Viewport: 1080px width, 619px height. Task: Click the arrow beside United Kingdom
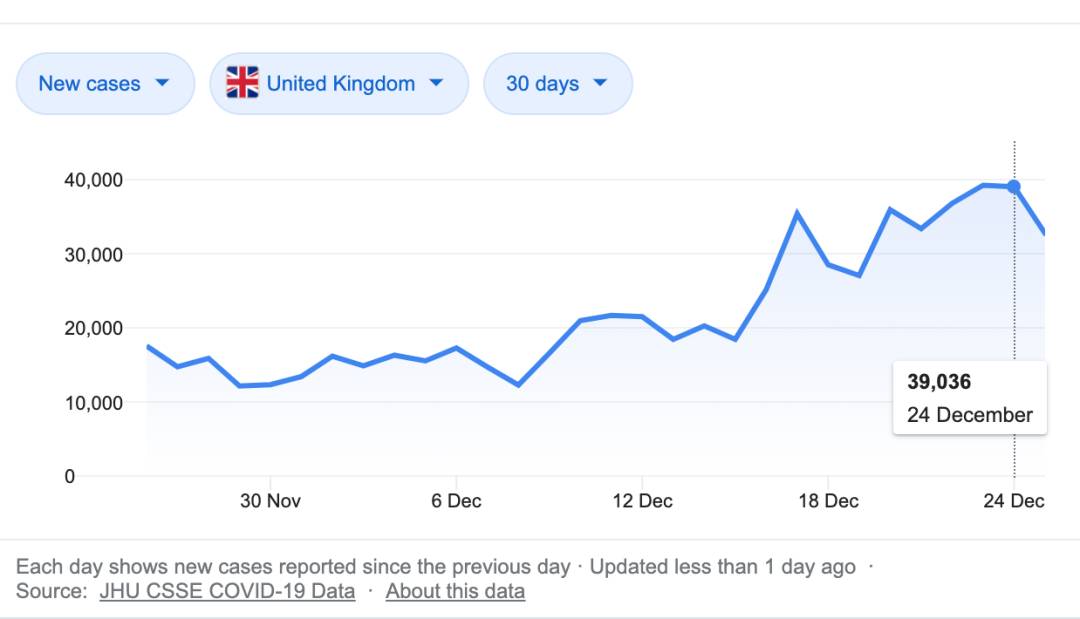pos(436,83)
